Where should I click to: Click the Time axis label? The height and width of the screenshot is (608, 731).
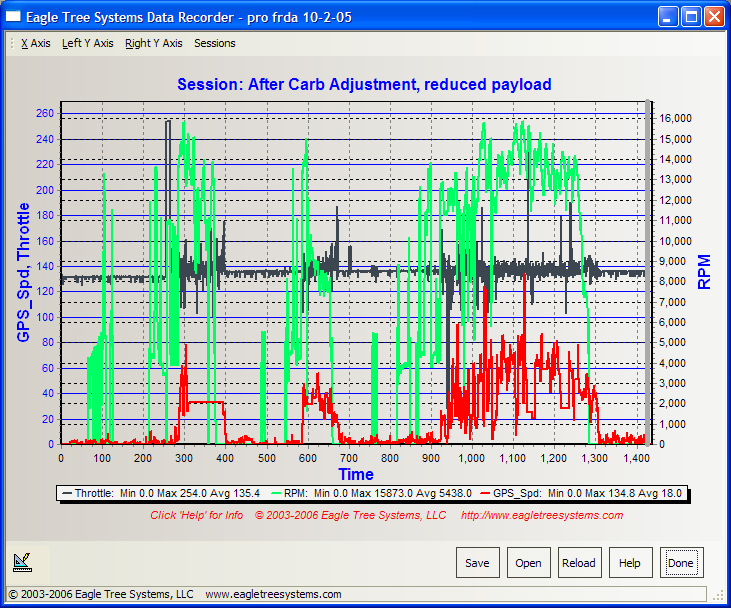(x=356, y=474)
